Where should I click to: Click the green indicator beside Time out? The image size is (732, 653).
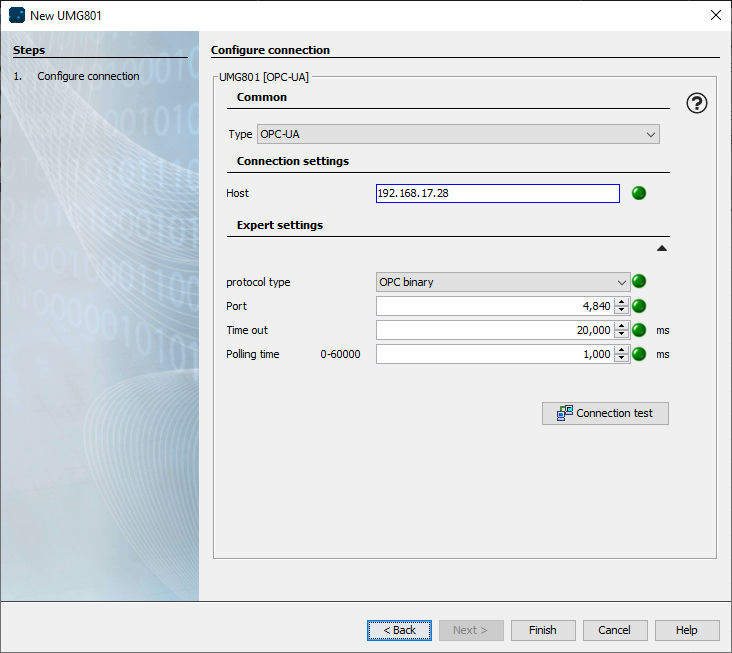point(639,330)
